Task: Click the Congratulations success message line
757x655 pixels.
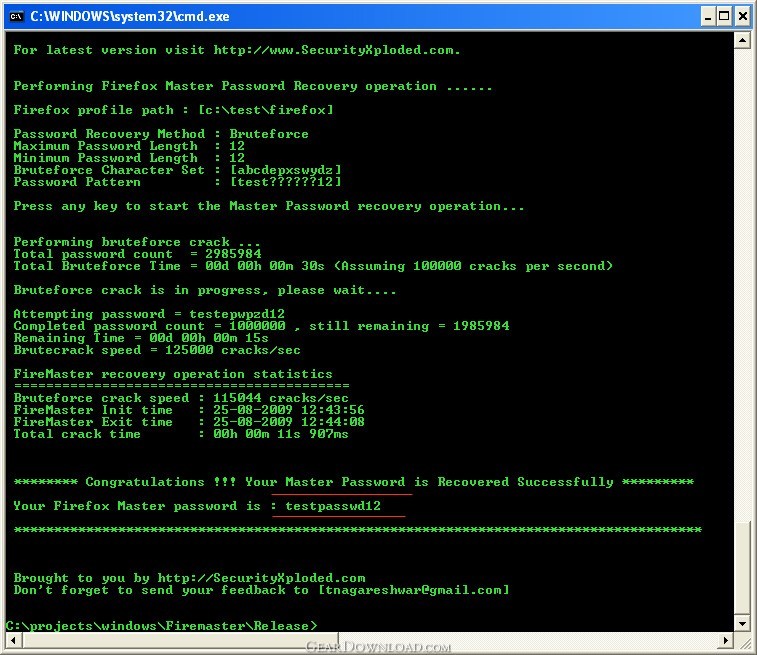Action: 353,482
